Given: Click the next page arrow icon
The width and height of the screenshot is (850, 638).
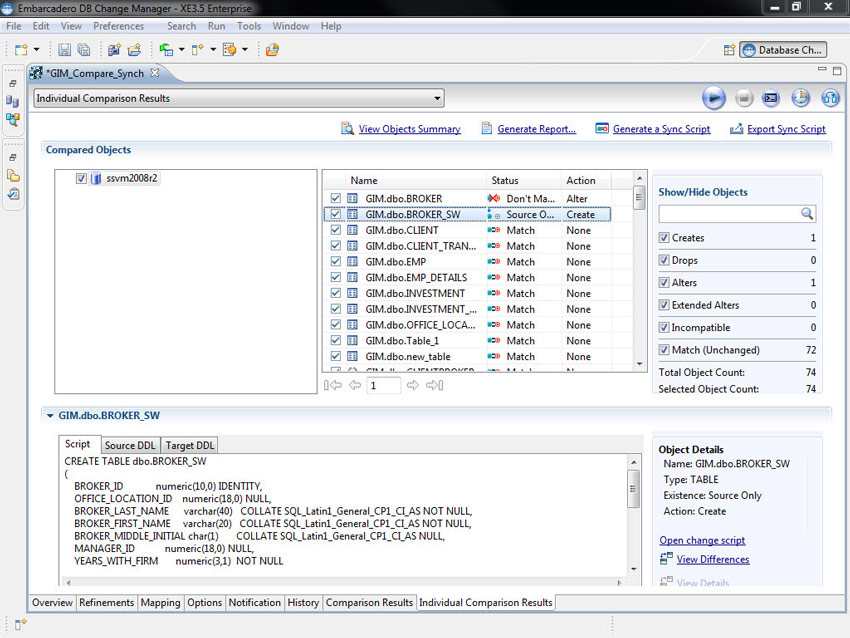Looking at the screenshot, I should (x=413, y=385).
